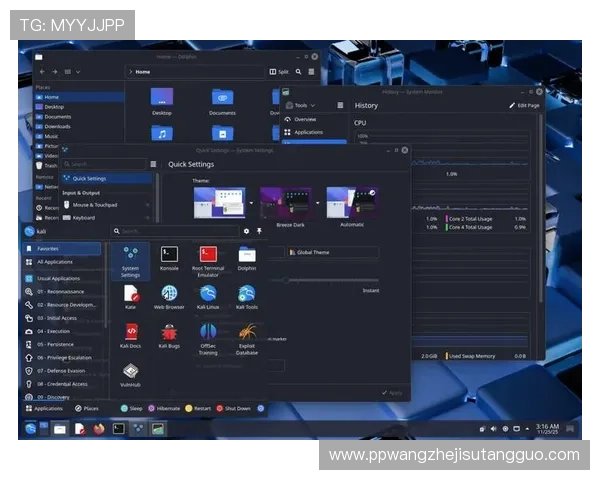The width and height of the screenshot is (600, 480).
Task: Select All Applications category
Action: pos(62,262)
